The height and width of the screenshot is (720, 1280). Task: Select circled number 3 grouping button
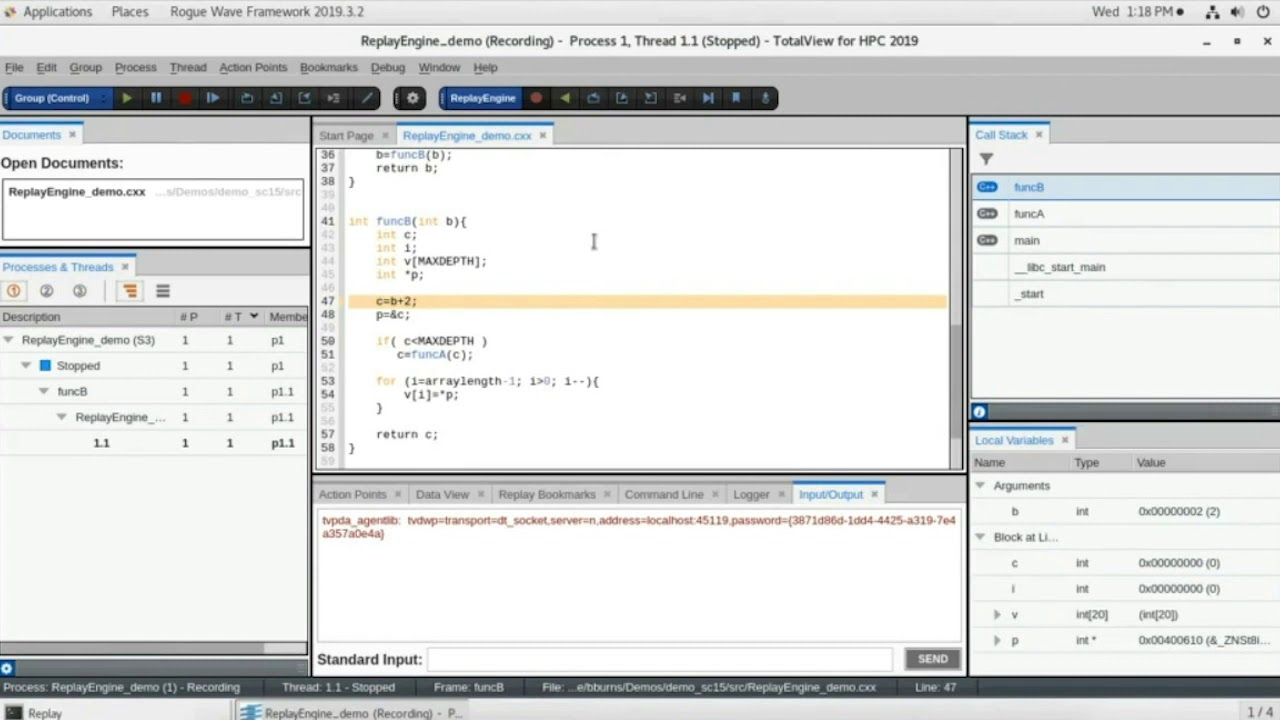tap(79, 291)
